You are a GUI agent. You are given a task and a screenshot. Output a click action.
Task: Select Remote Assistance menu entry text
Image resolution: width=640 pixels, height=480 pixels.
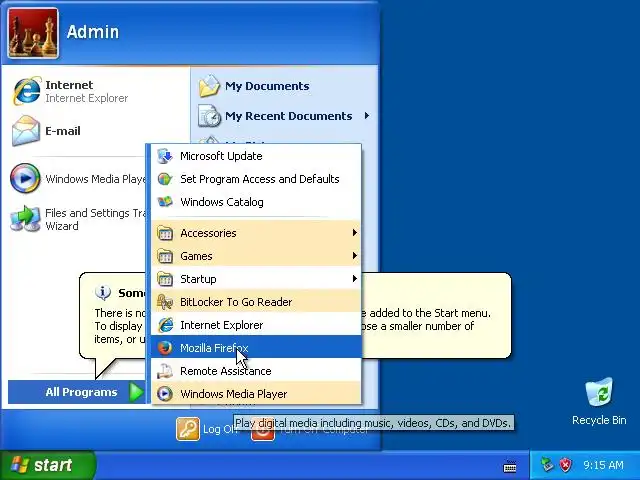226,371
